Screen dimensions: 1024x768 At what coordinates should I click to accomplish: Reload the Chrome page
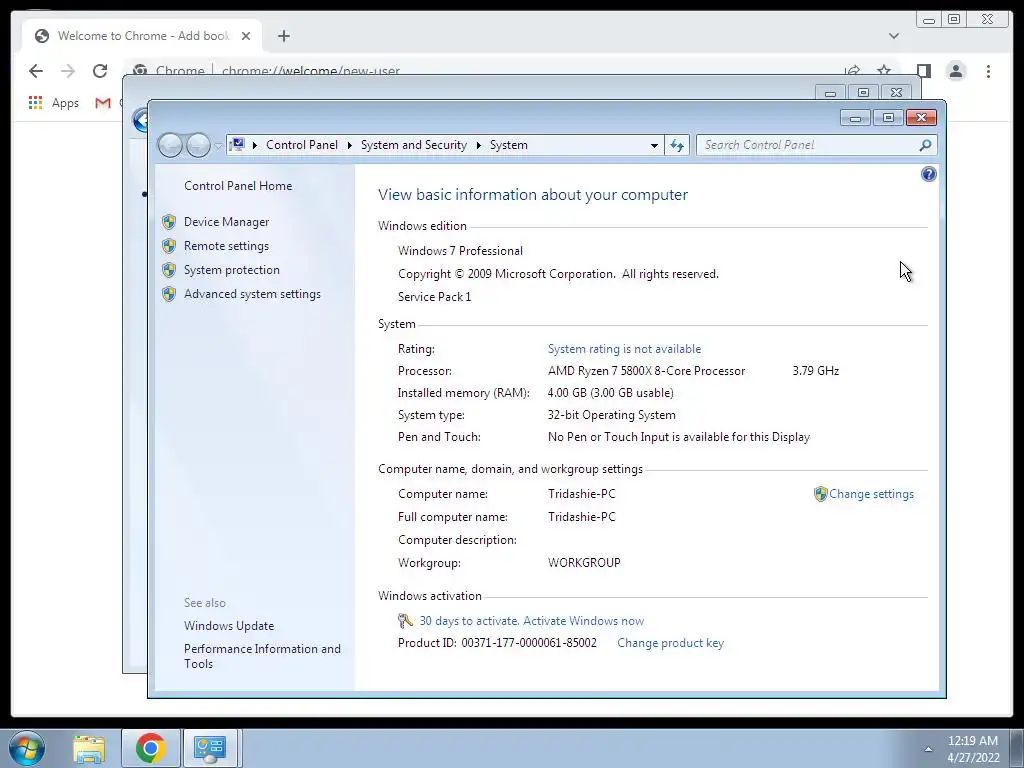point(100,71)
